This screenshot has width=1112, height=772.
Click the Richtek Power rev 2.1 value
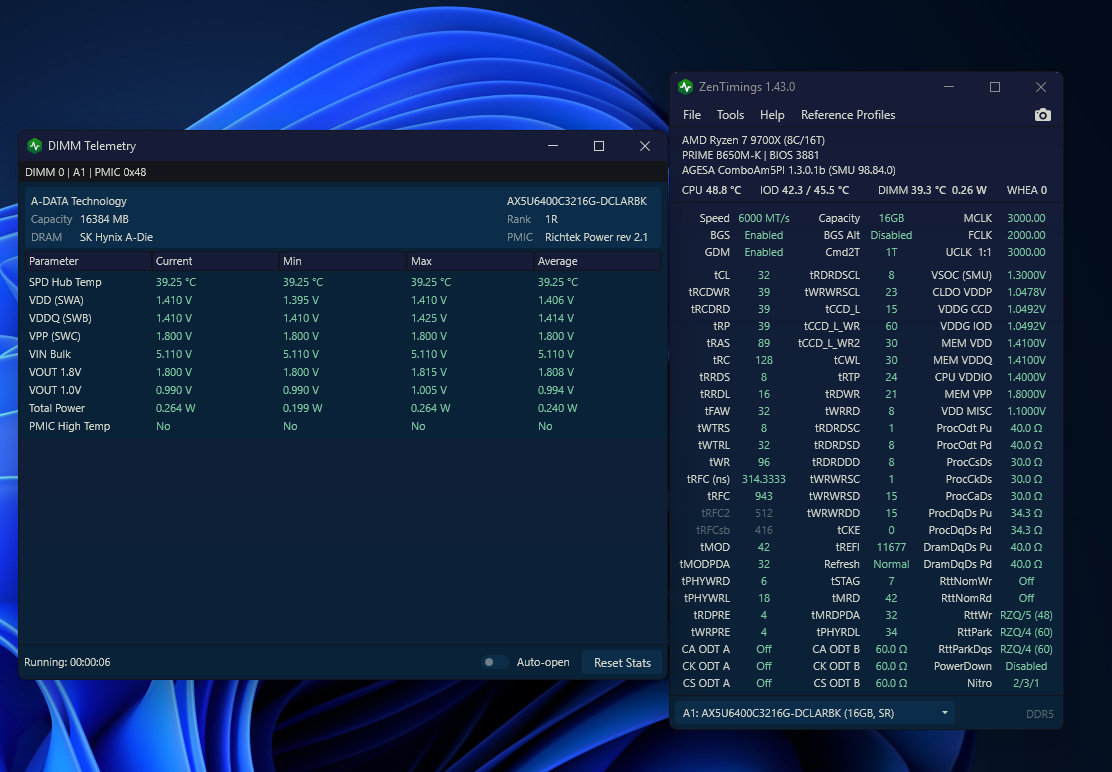point(596,237)
